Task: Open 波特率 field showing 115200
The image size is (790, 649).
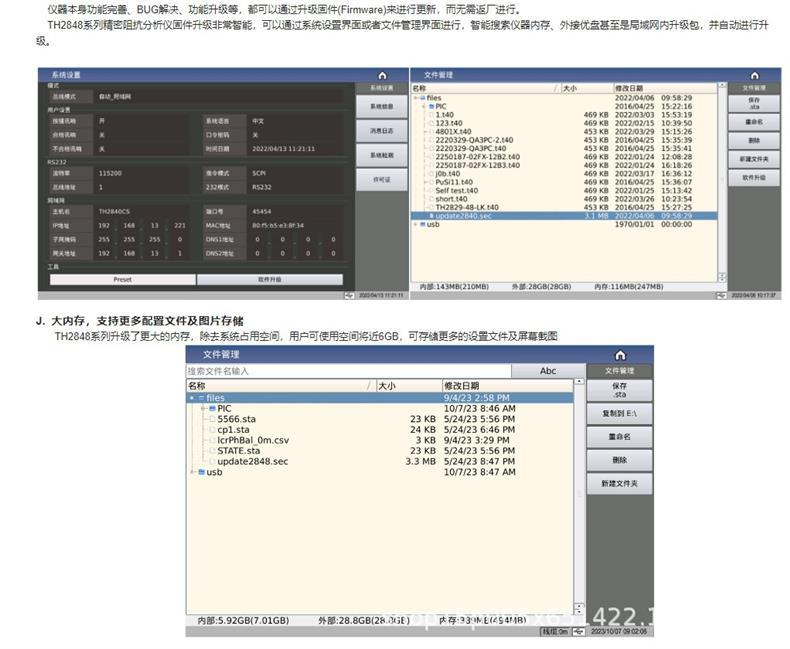Action: [142, 173]
